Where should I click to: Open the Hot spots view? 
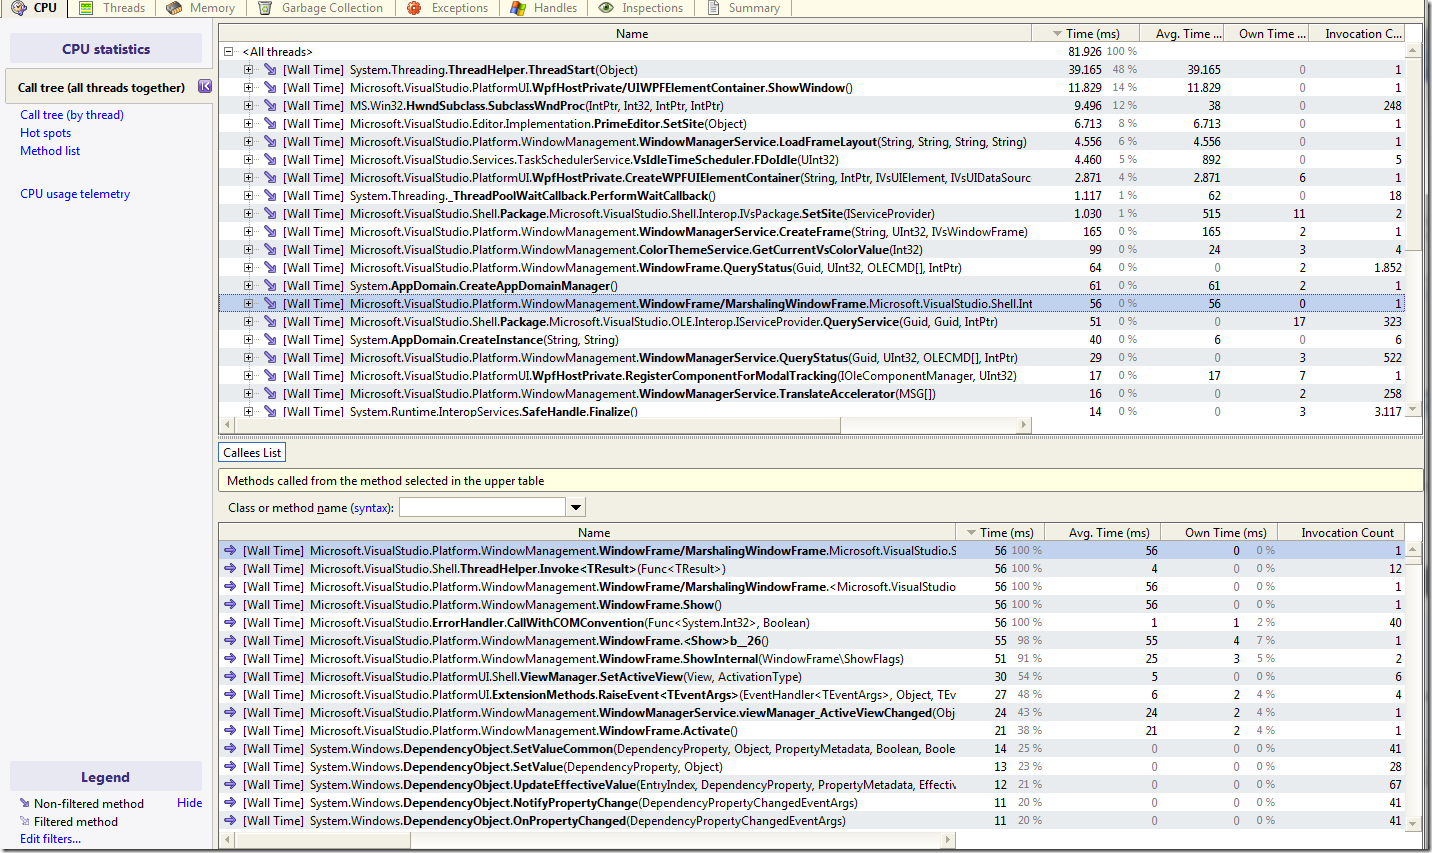(x=46, y=133)
